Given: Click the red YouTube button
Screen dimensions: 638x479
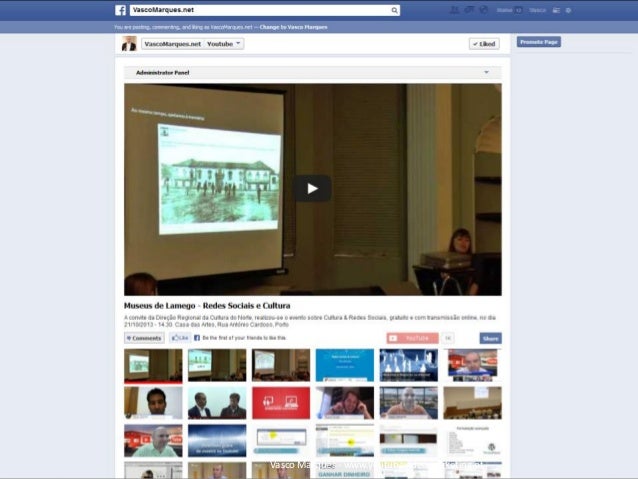Looking at the screenshot, I should pos(413,338).
